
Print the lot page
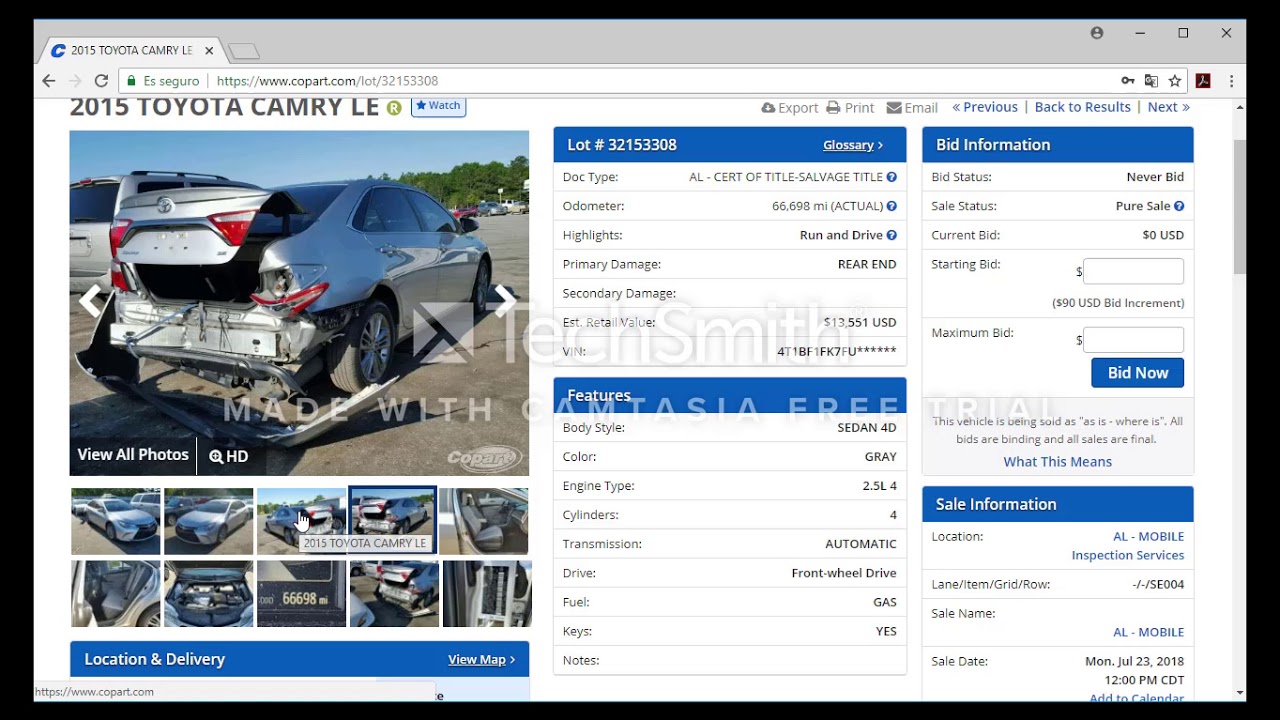point(850,108)
